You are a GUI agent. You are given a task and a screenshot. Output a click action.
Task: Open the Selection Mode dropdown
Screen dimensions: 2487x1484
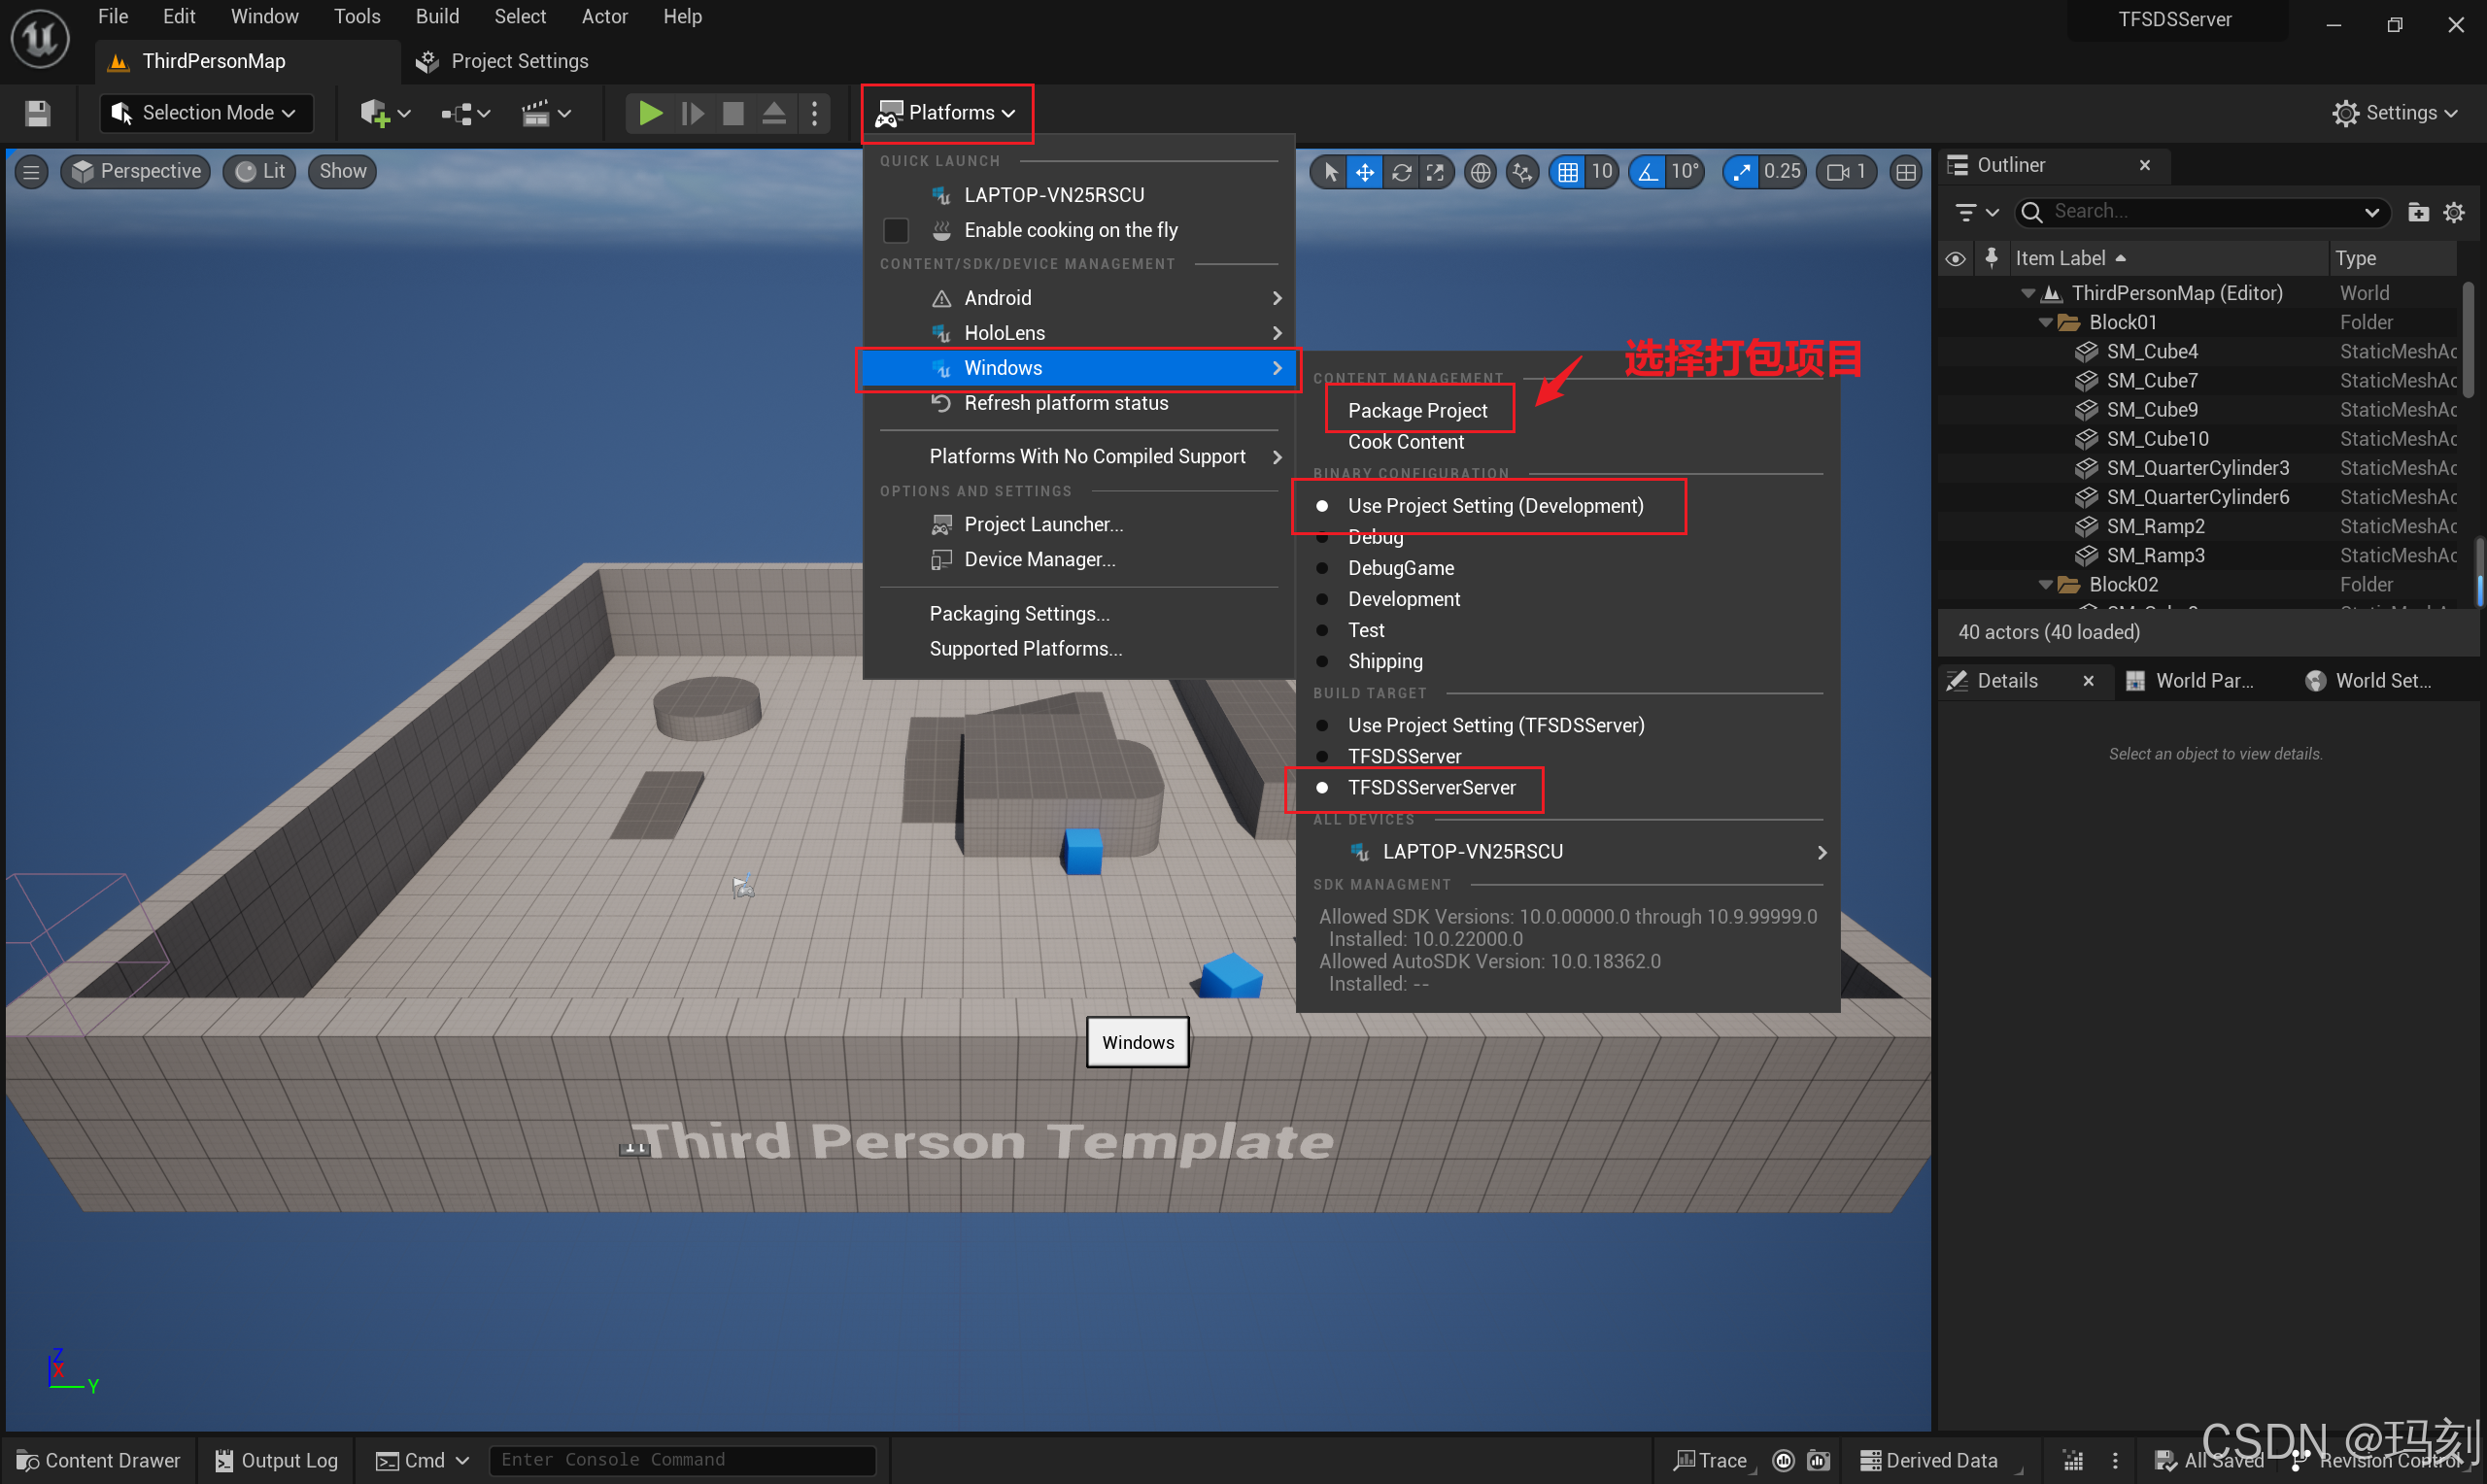(206, 113)
